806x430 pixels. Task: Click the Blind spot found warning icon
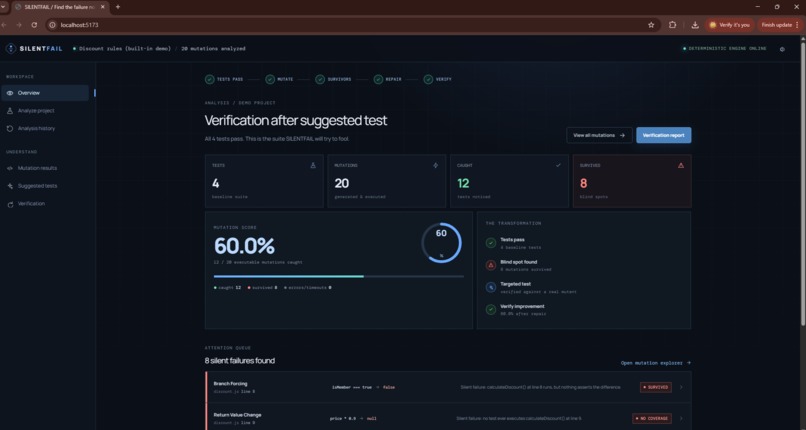click(491, 265)
